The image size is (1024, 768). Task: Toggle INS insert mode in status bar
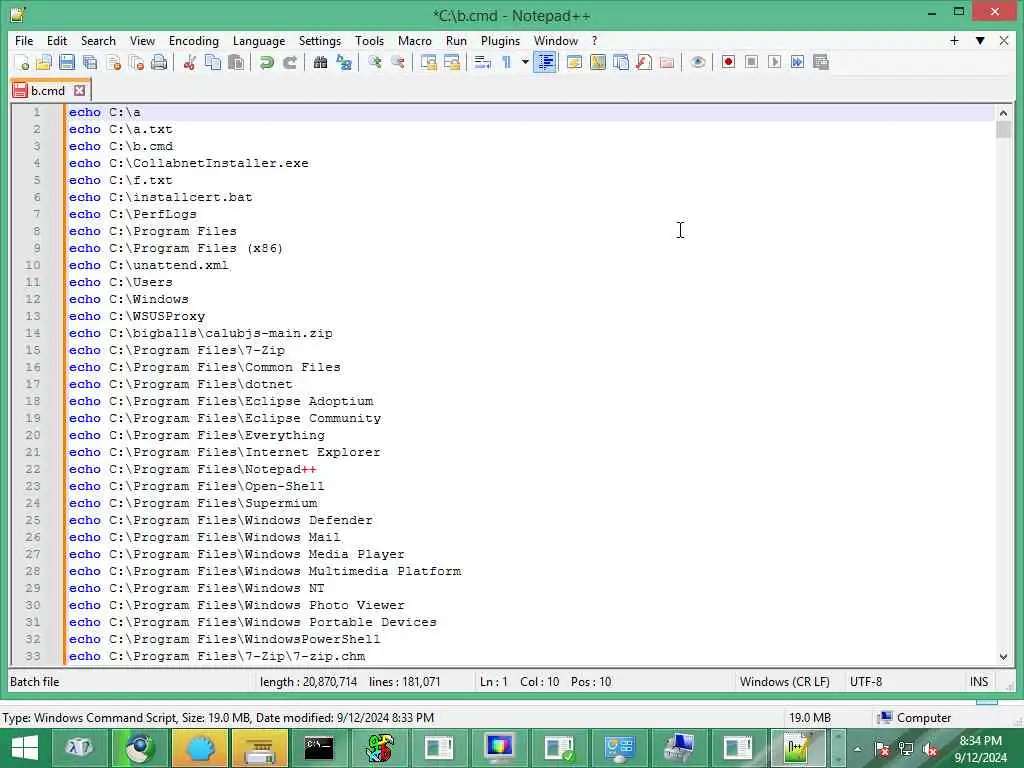(978, 682)
